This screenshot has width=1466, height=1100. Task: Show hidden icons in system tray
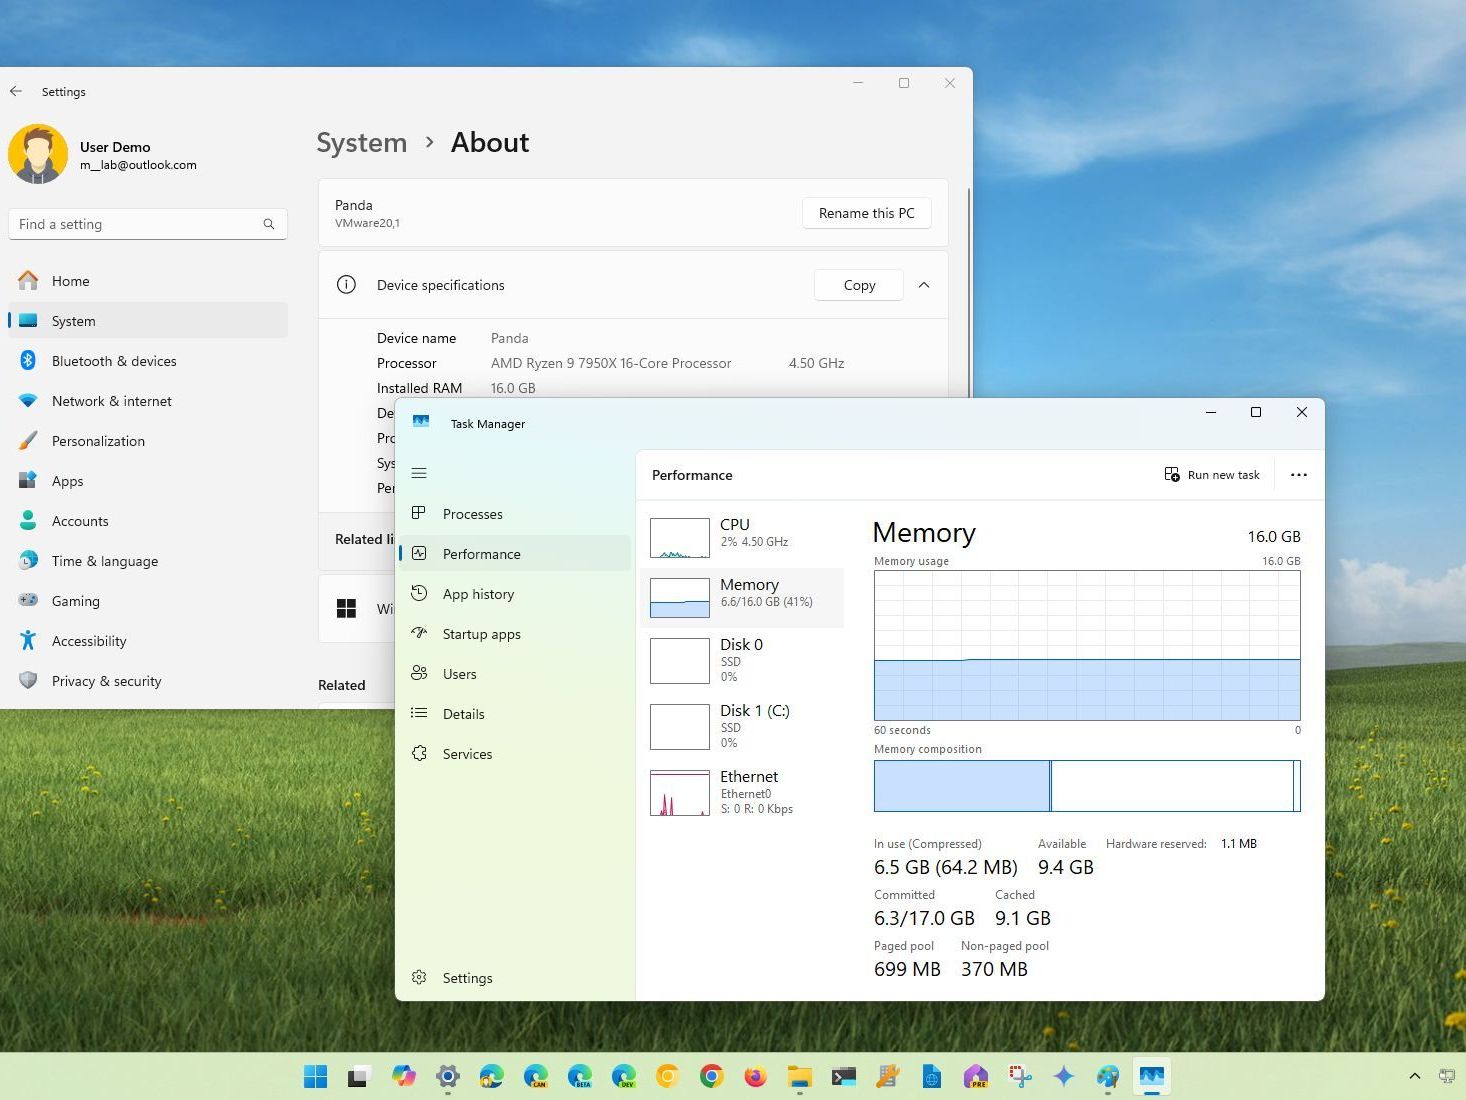coord(1414,1076)
